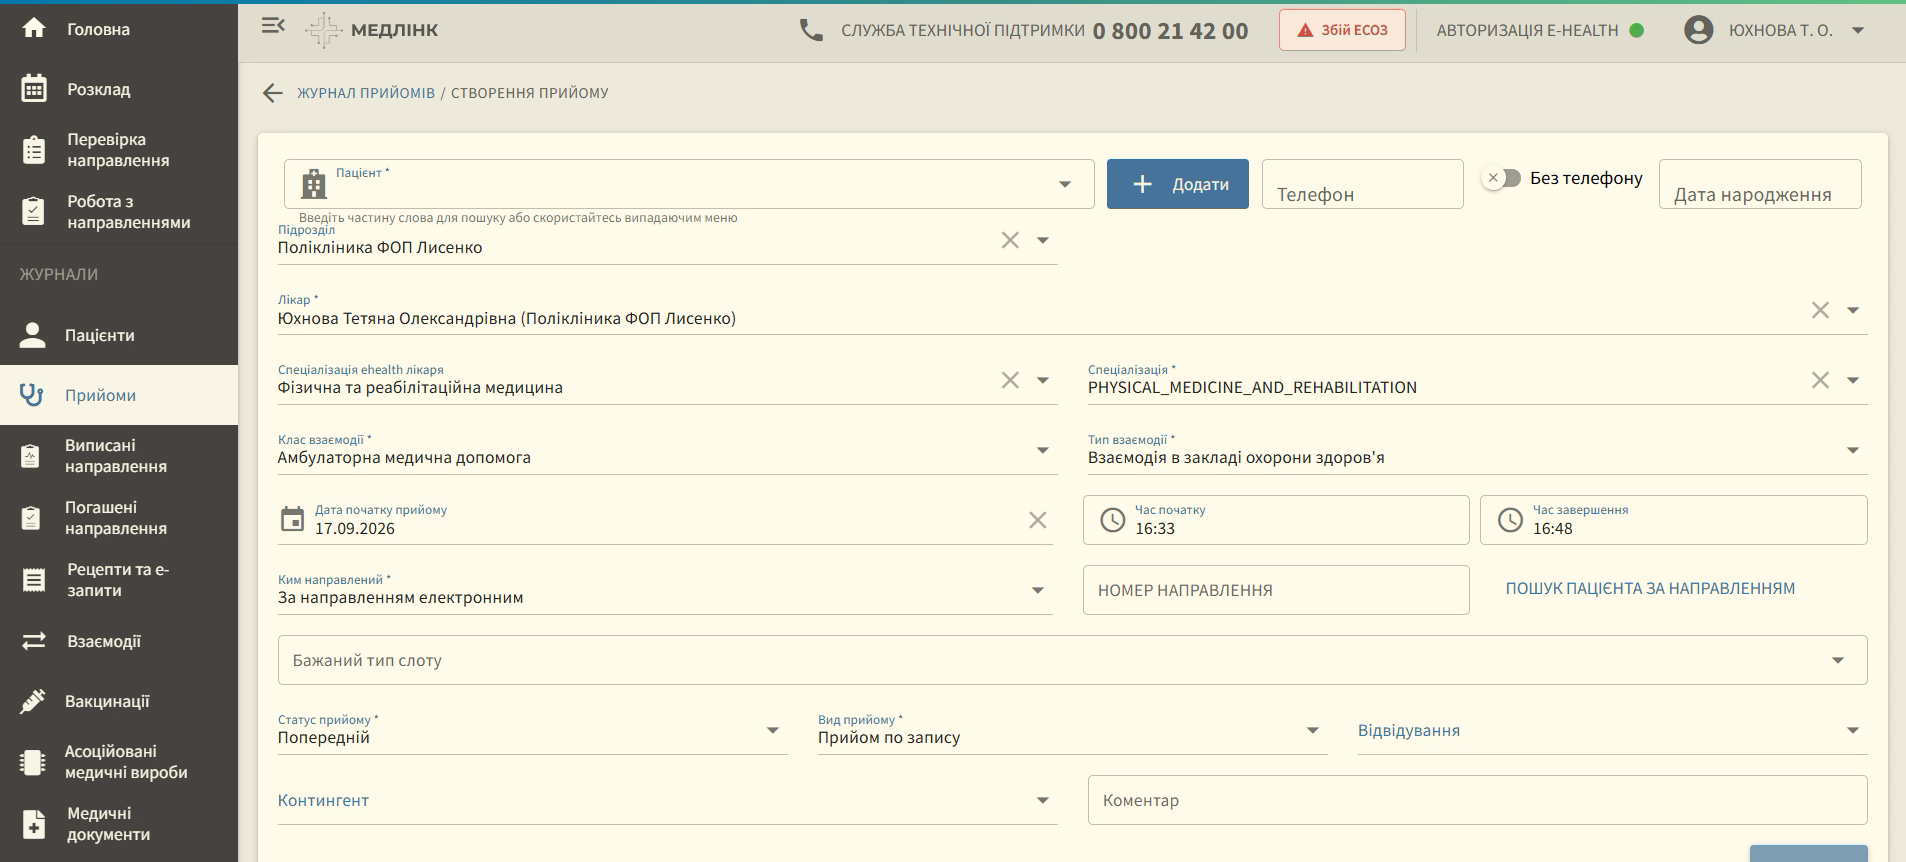Expand the Пацієнт dropdown
The image size is (1906, 862).
[x=1065, y=184]
